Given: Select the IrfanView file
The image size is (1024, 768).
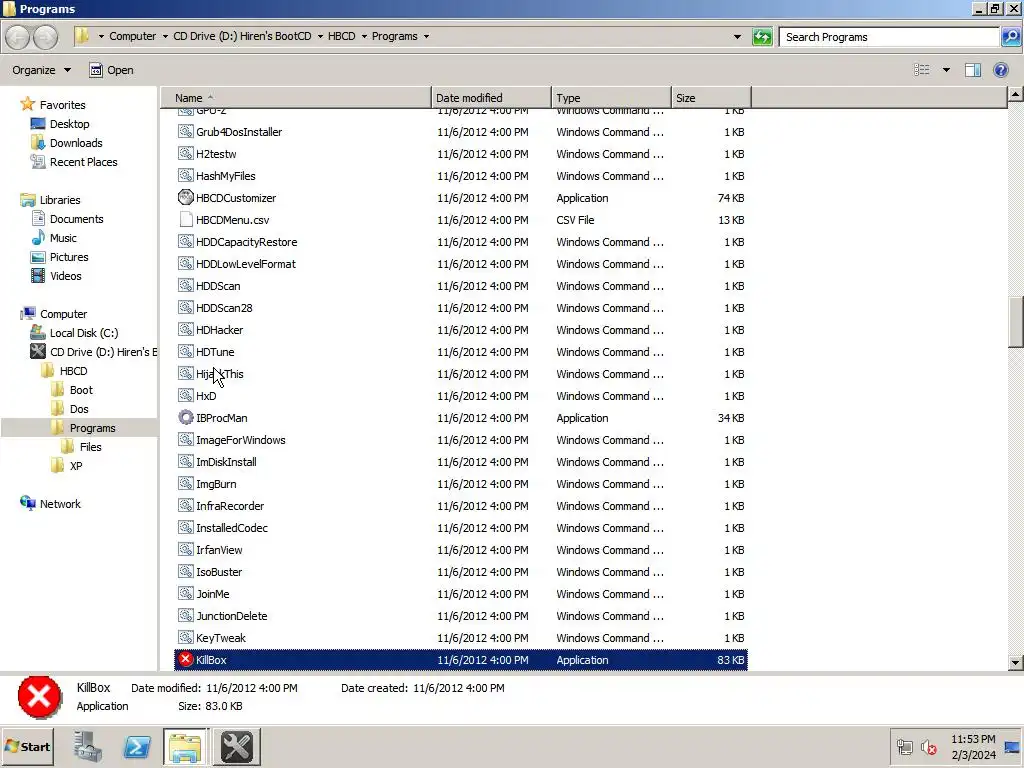Looking at the screenshot, I should click(x=219, y=549).
